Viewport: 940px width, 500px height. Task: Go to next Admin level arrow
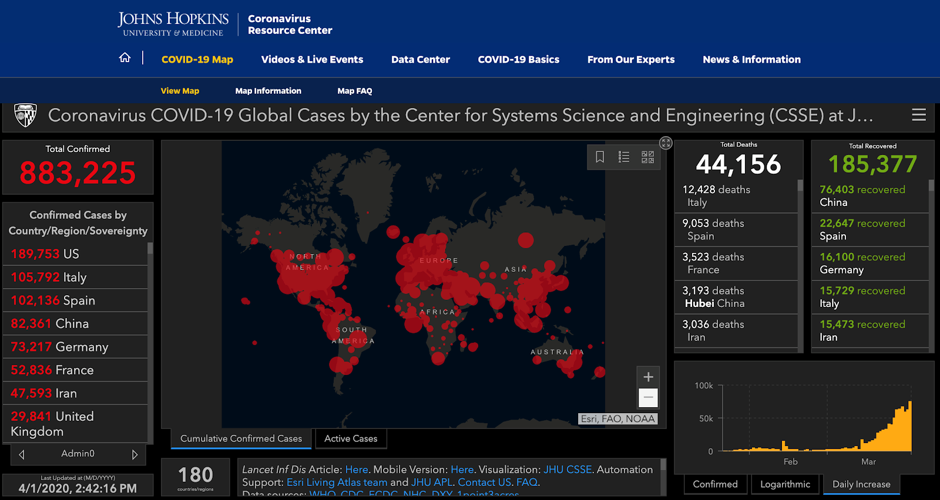135,454
